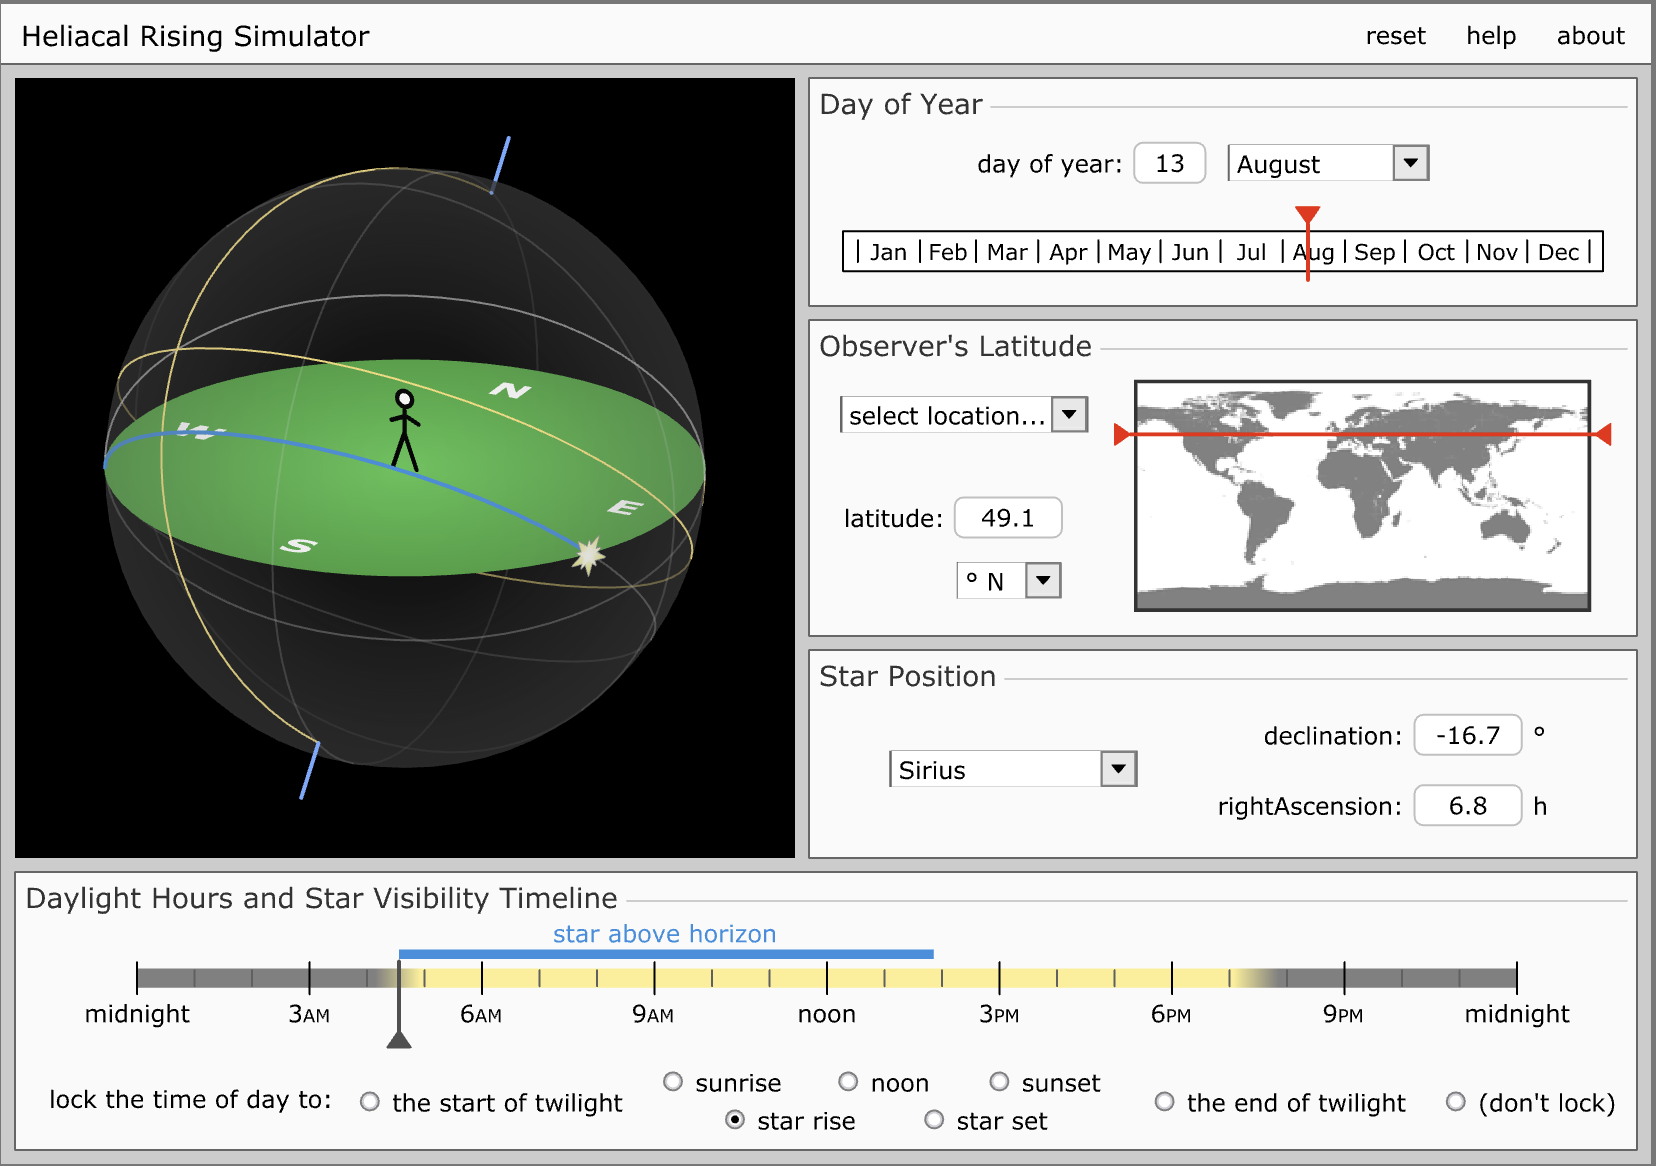This screenshot has width=1656, height=1166.
Task: Lock time to noon
Action: point(848,1081)
